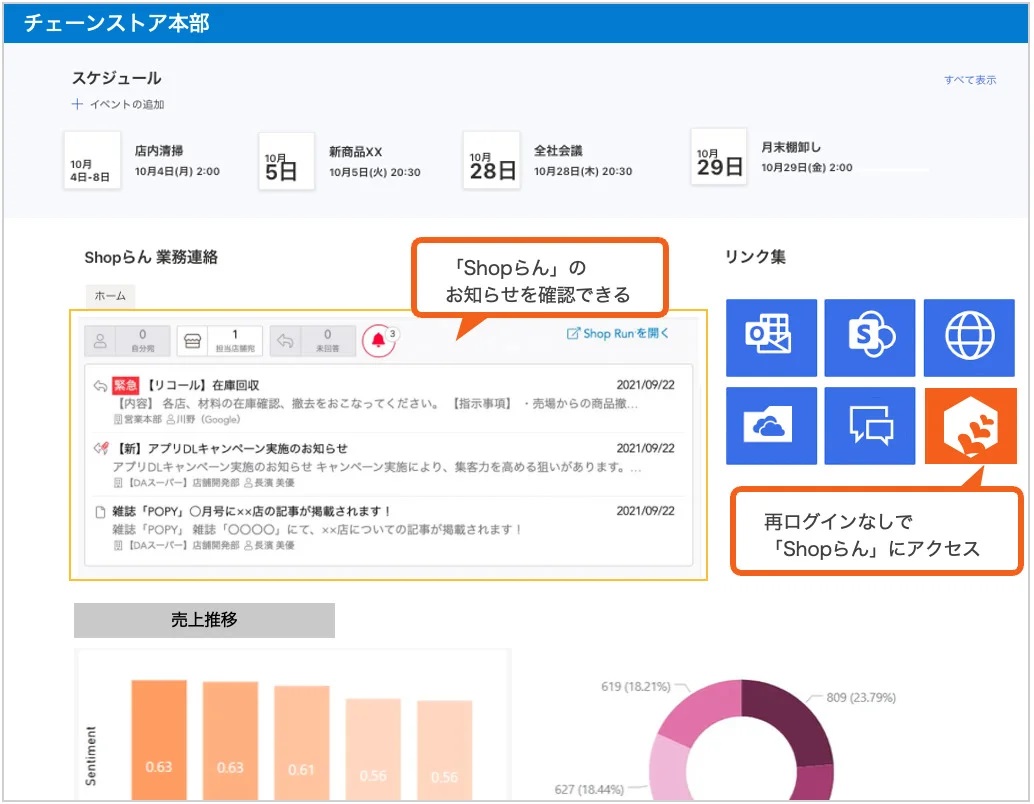The image size is (1034, 804).
Task: Click イベントの追加 to add event
Action: click(x=118, y=105)
